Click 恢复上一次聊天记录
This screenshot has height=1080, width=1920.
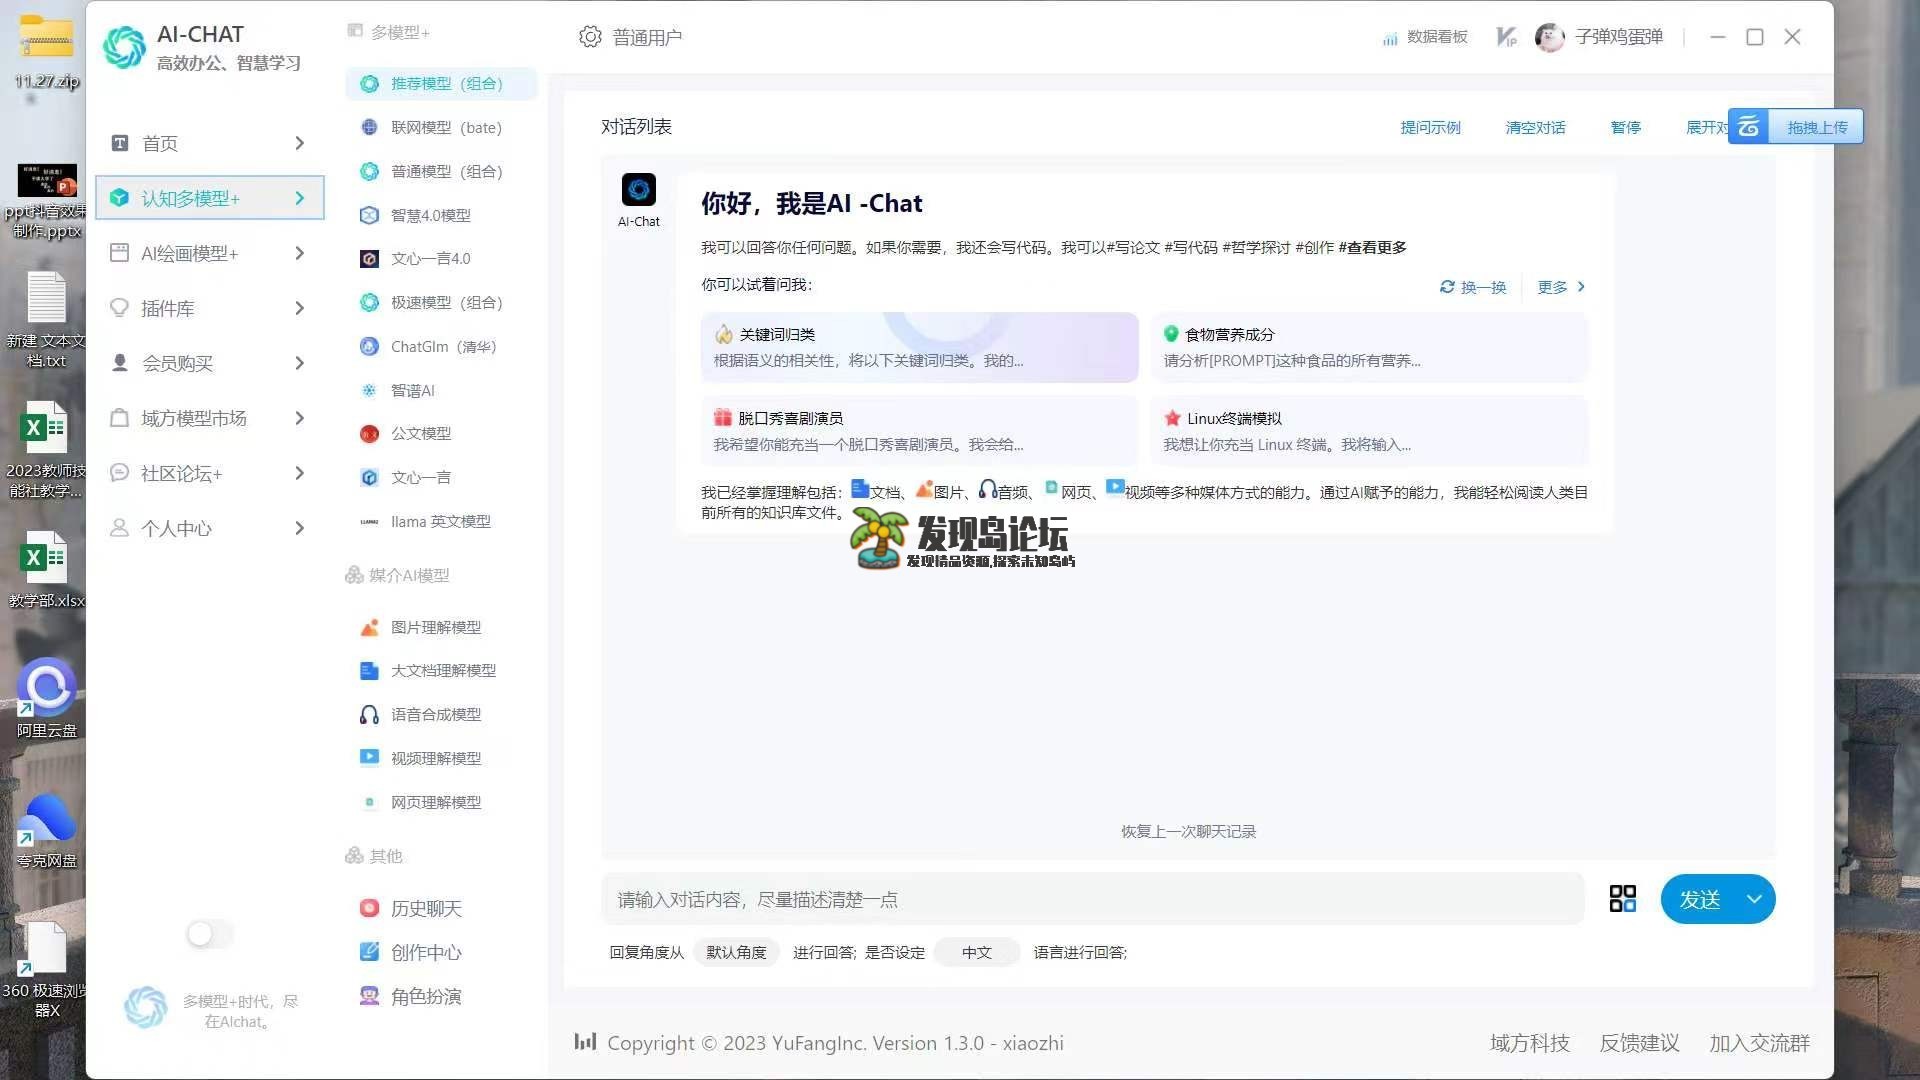point(1188,831)
